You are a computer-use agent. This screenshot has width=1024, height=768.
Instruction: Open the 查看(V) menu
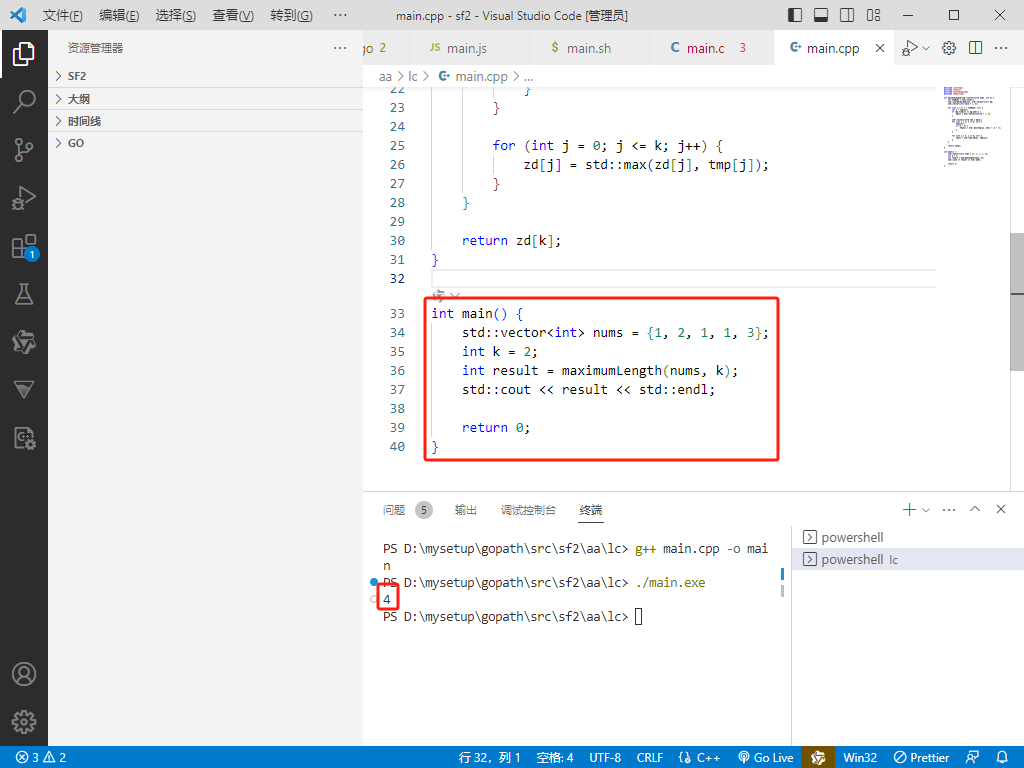pos(233,15)
